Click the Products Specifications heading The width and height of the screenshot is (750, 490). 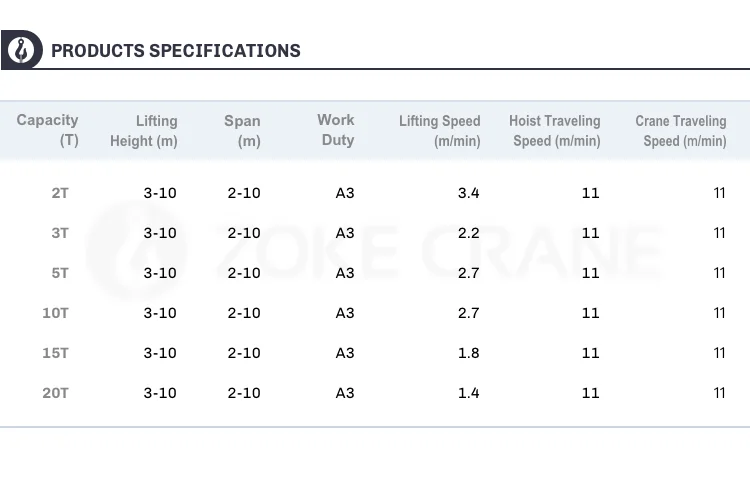175,51
